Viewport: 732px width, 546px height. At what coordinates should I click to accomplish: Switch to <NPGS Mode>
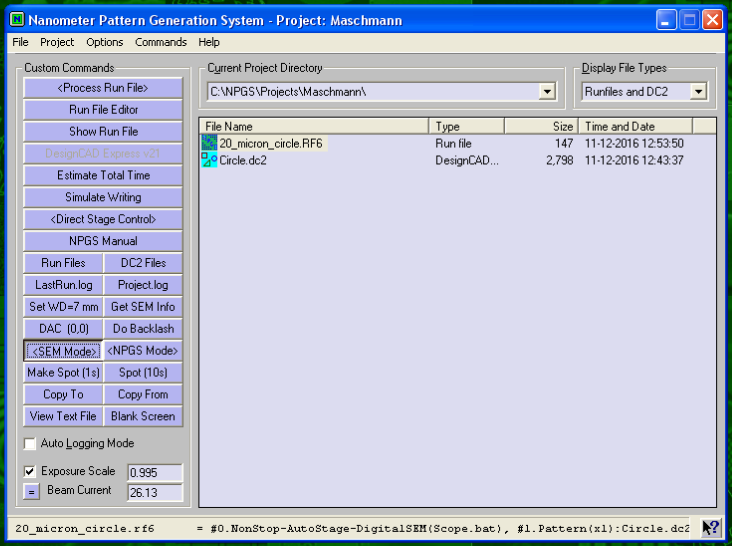pyautogui.click(x=143, y=351)
